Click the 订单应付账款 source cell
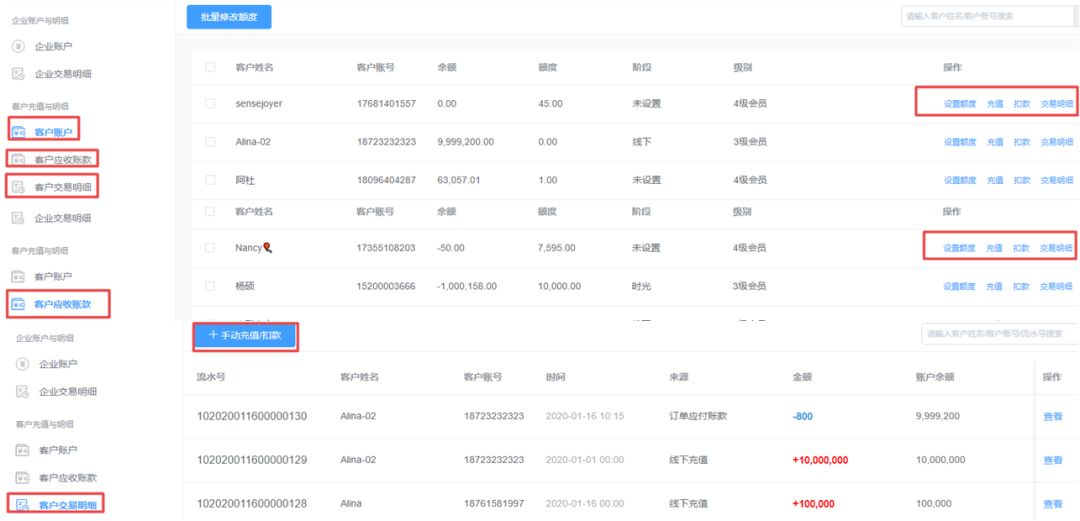Image resolution: width=1080 pixels, height=521 pixels. click(698, 416)
